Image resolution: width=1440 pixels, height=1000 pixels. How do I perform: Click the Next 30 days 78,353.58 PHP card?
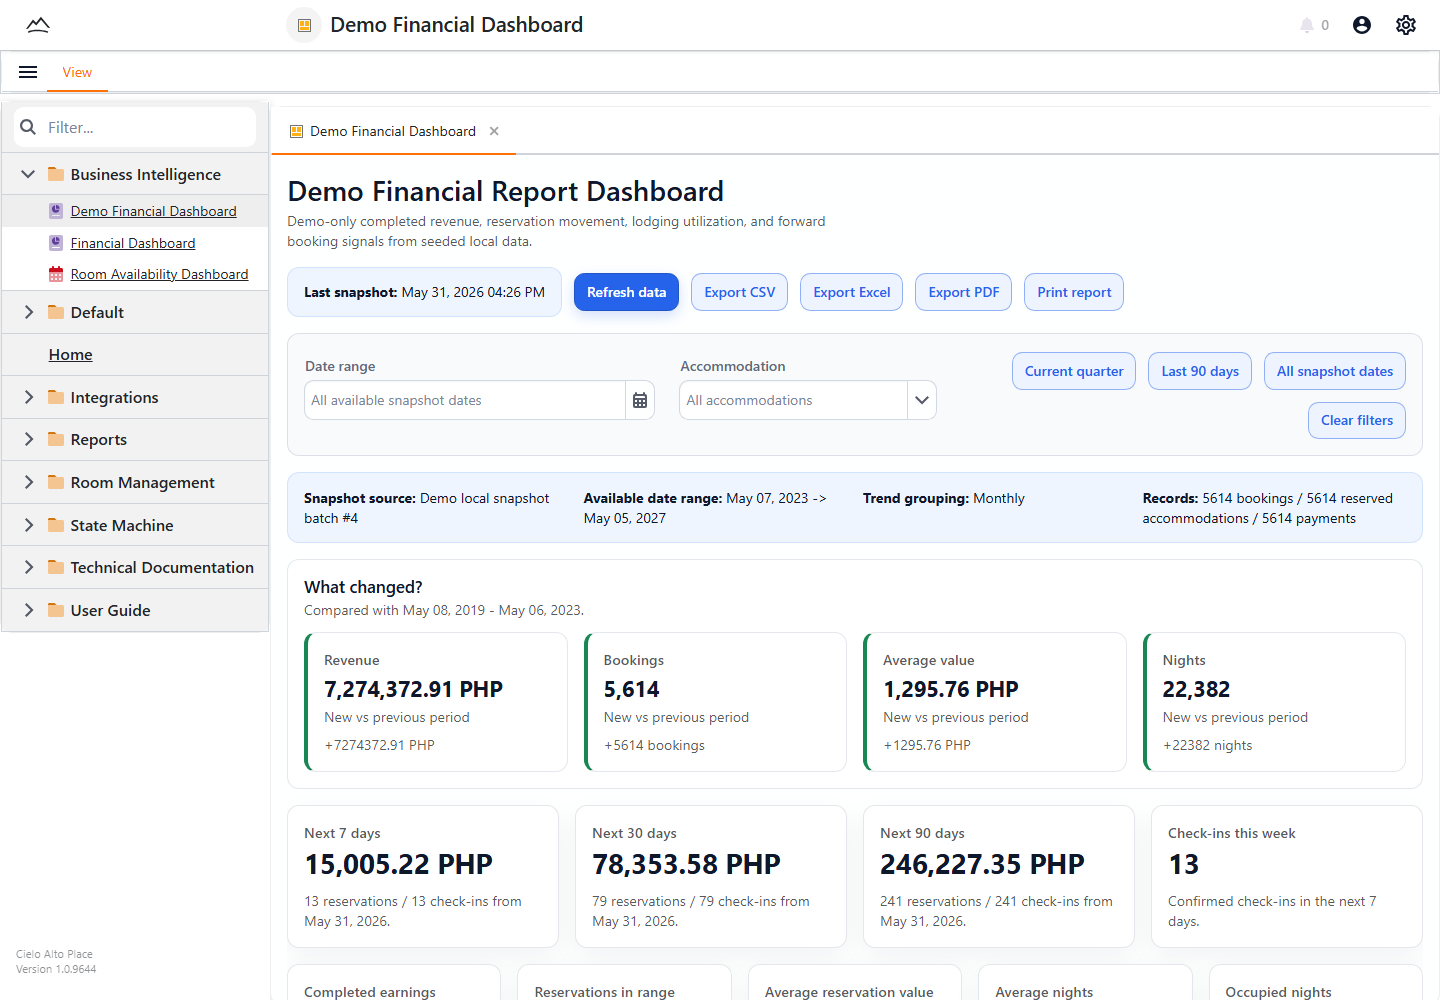point(711,876)
